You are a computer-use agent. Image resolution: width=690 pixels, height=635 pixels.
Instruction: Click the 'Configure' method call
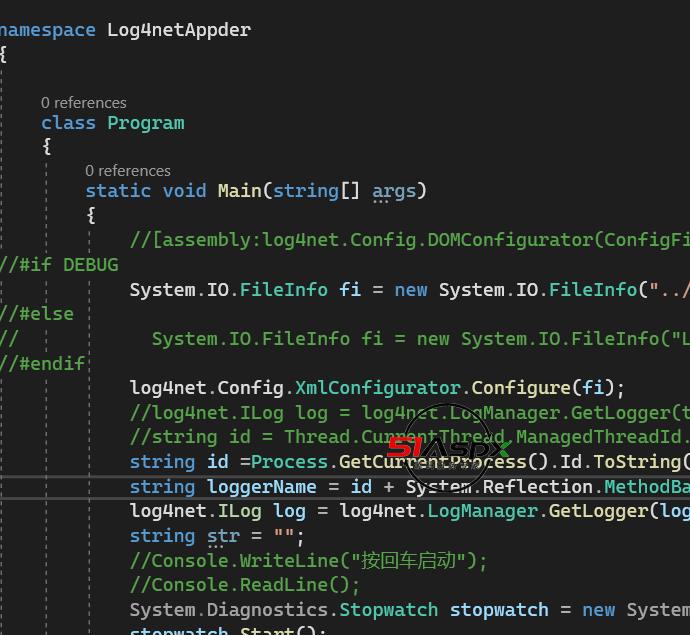click(521, 388)
